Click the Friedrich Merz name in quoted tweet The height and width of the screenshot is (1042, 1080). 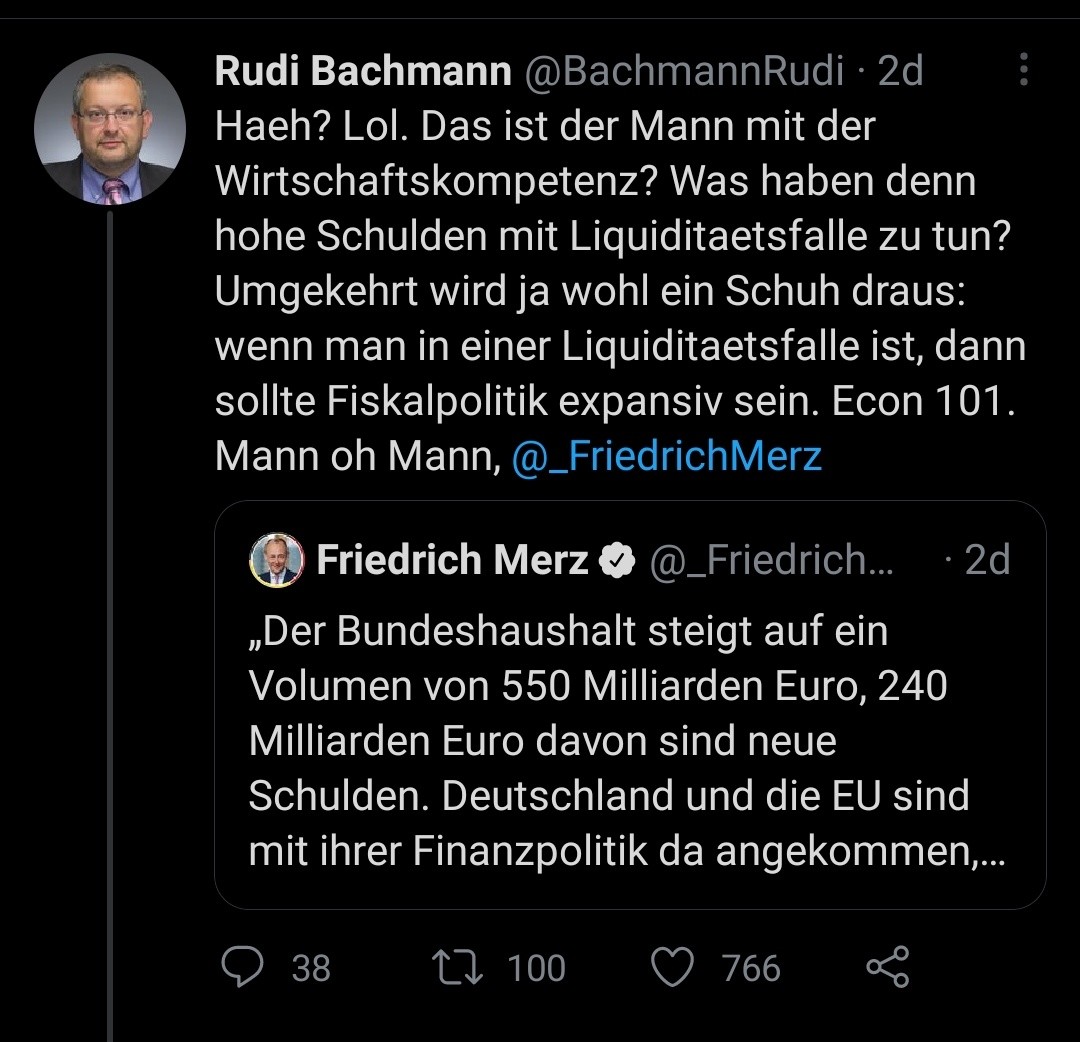pyautogui.click(x=452, y=560)
